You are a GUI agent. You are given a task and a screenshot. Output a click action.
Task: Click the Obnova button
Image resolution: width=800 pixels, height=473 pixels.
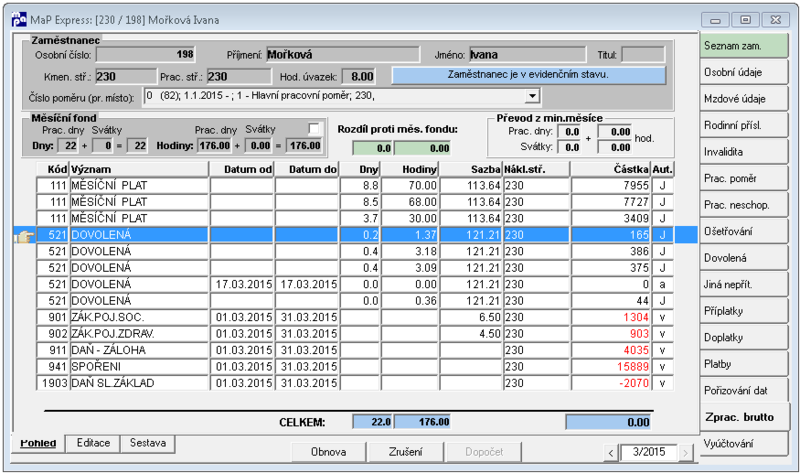point(329,452)
